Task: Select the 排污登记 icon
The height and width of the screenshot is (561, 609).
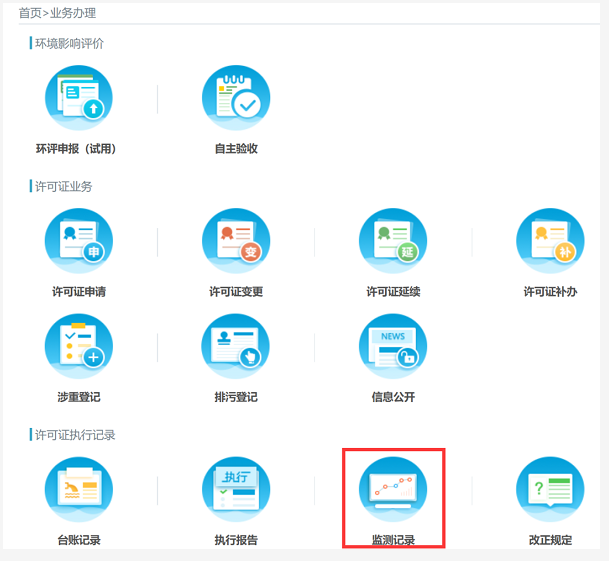Action: pyautogui.click(x=236, y=347)
